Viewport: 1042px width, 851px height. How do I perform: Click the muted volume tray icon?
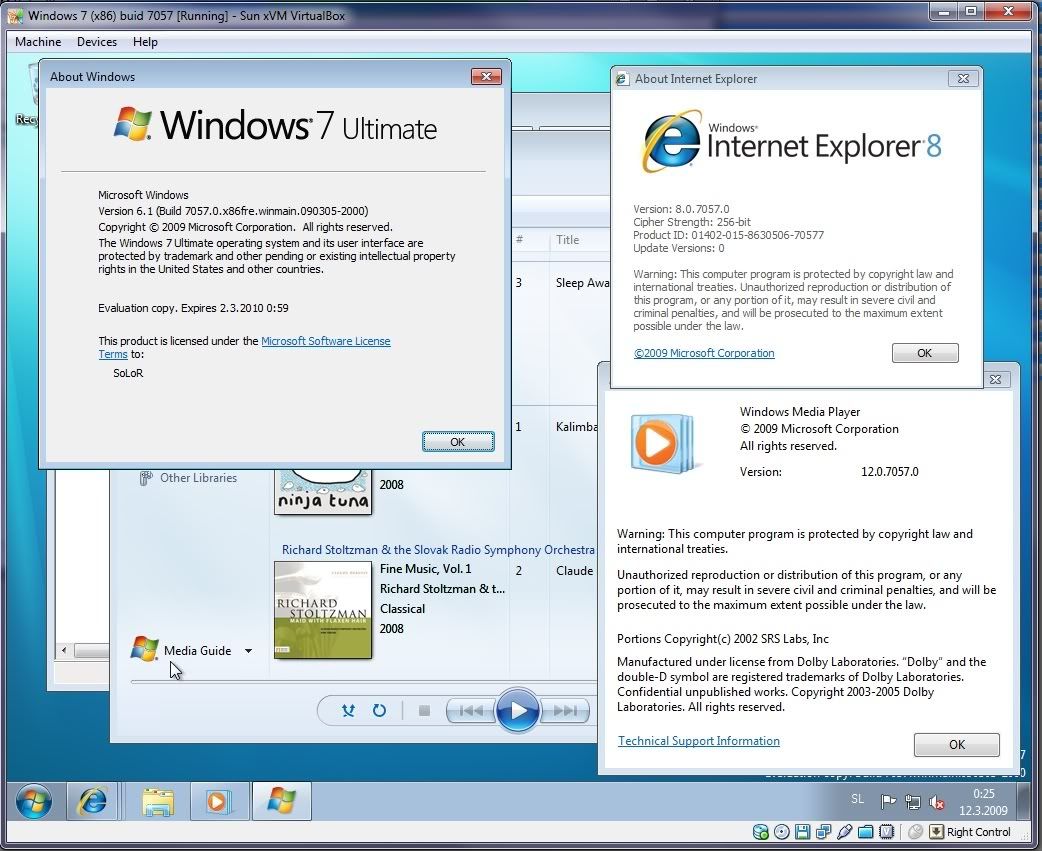point(937,802)
